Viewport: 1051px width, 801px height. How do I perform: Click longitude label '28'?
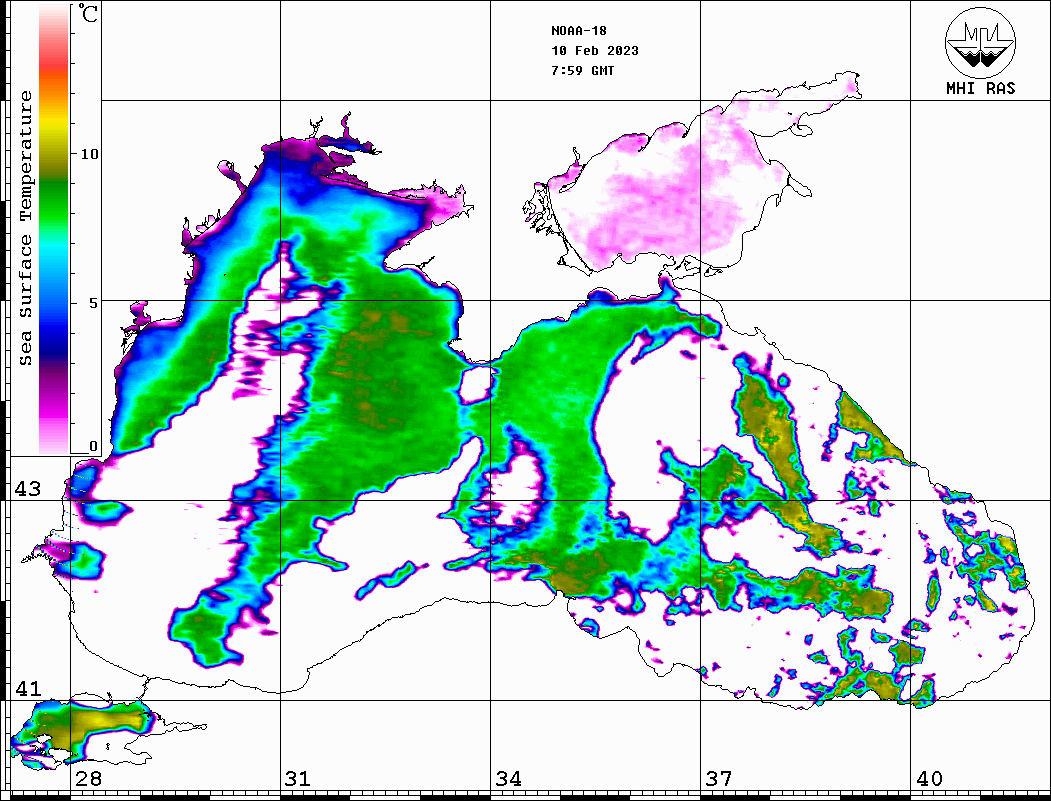[x=88, y=778]
